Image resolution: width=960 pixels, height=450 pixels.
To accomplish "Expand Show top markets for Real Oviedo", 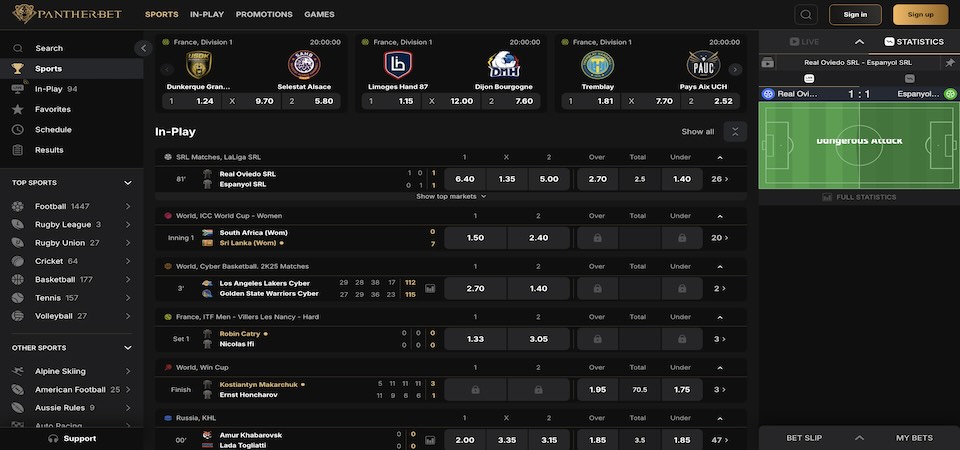I will pos(451,197).
